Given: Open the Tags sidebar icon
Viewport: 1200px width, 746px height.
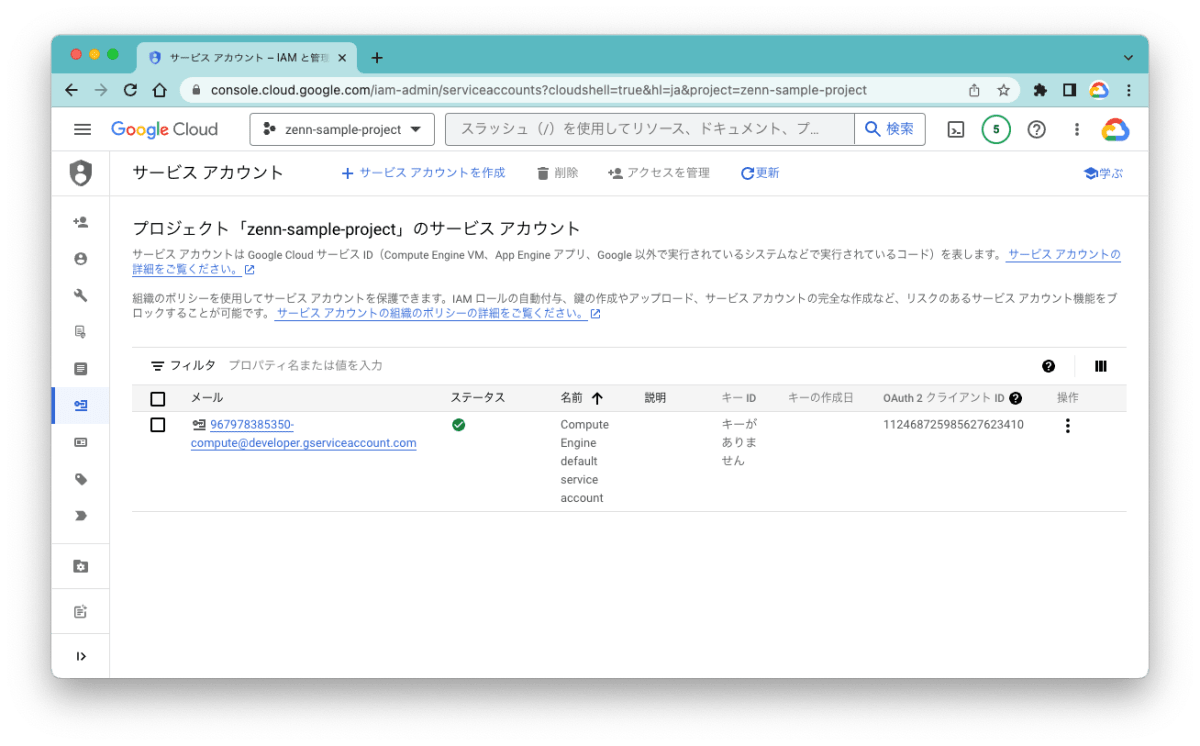Looking at the screenshot, I should (x=81, y=479).
